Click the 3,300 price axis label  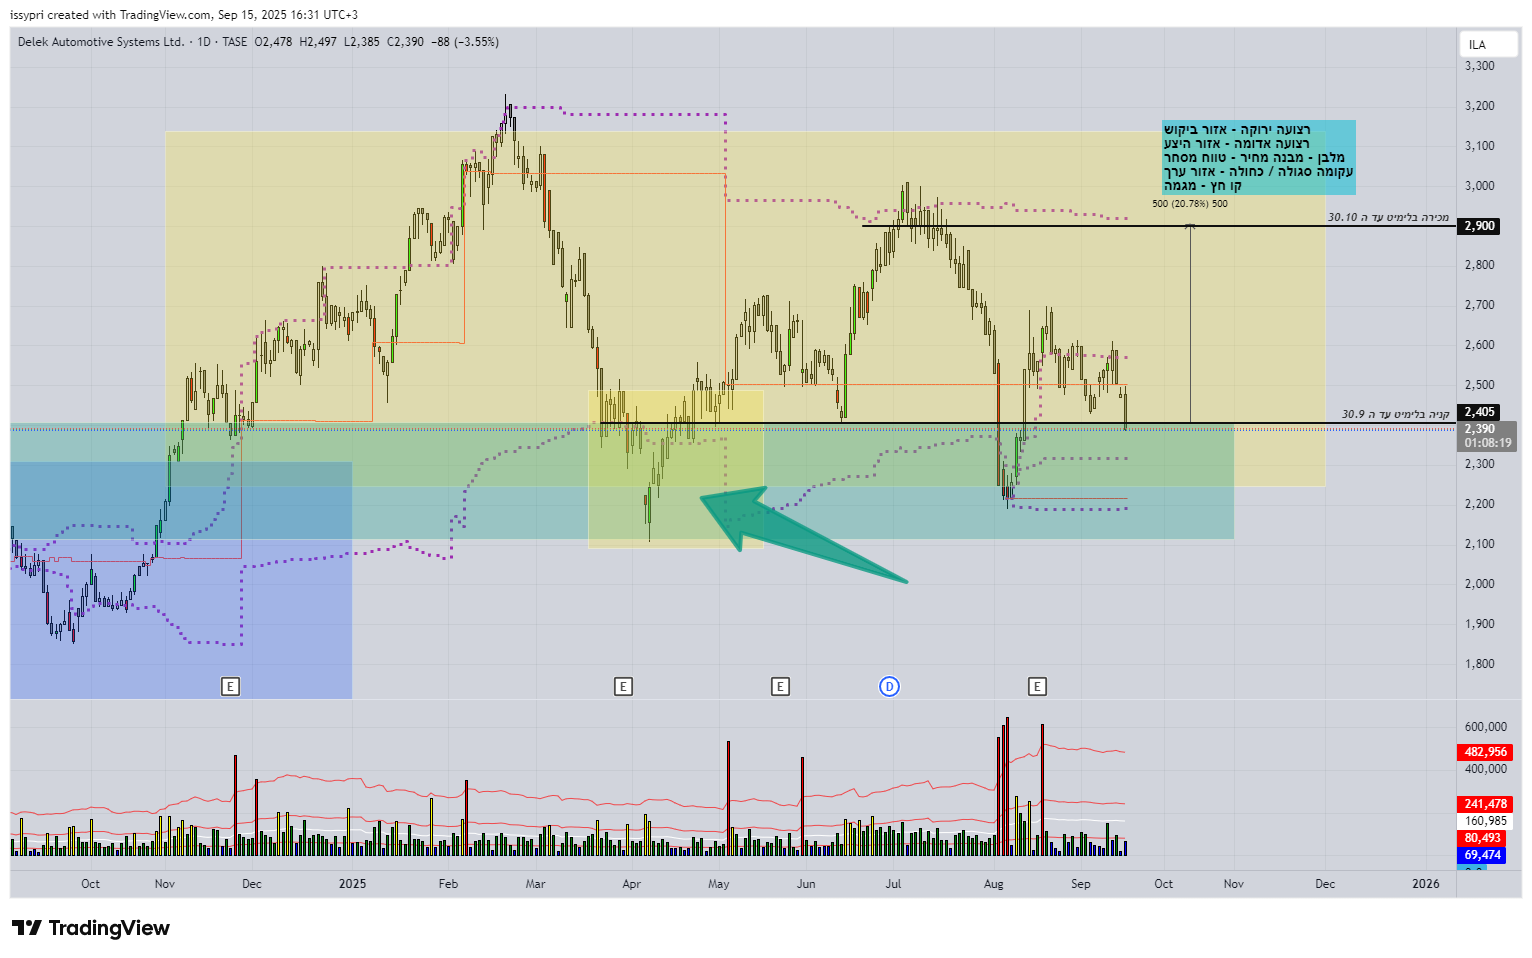click(1480, 66)
